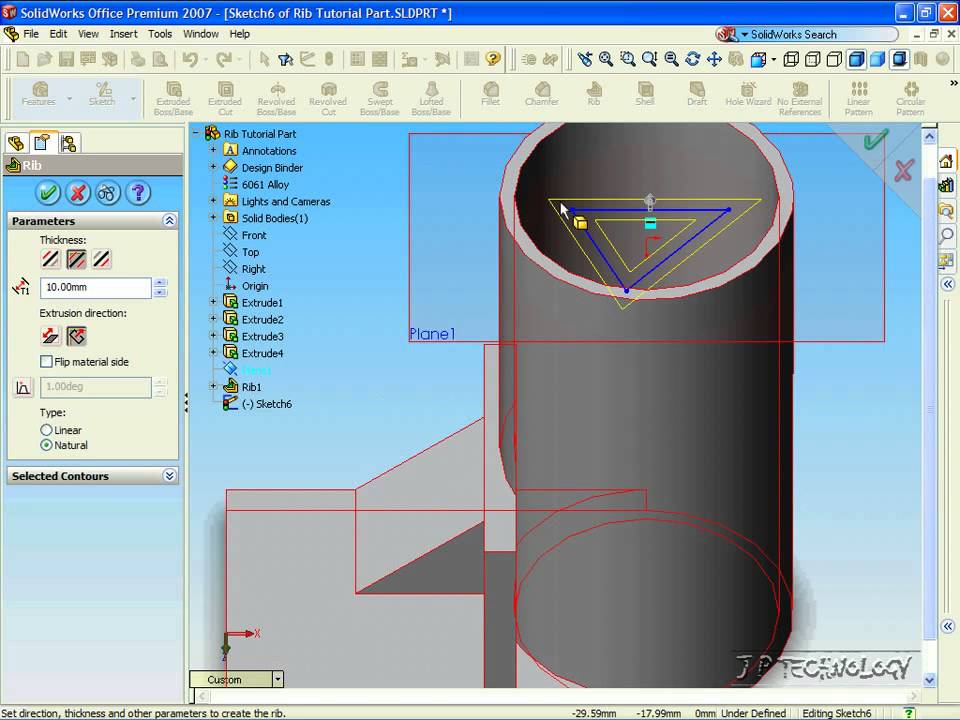Click the Hole Wizard tool
Screen dimensions: 960x720
748,94
